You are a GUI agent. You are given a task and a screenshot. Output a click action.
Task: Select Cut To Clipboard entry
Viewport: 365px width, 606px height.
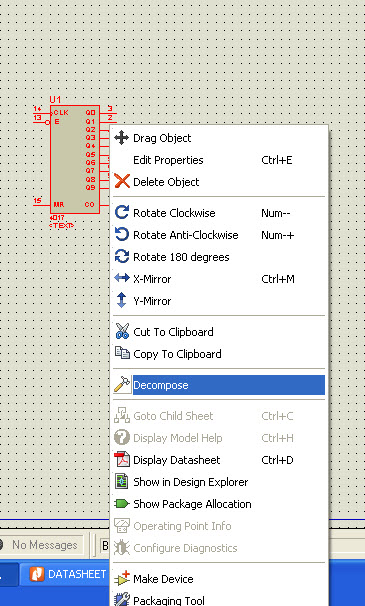pyautogui.click(x=219, y=332)
